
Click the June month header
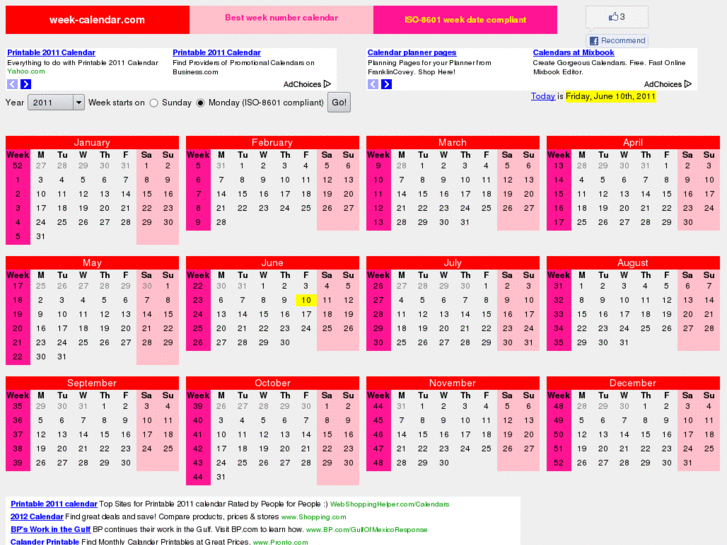pos(272,263)
